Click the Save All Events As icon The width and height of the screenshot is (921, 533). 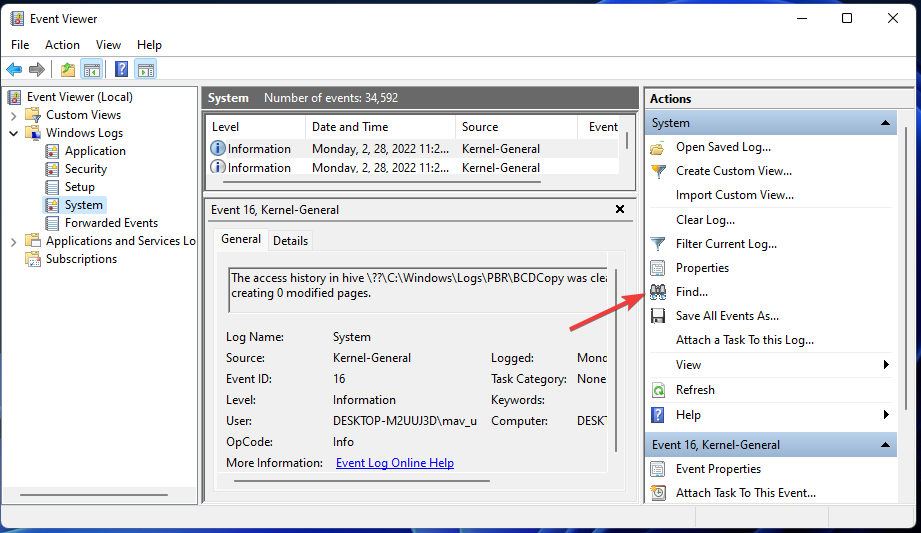coord(658,316)
